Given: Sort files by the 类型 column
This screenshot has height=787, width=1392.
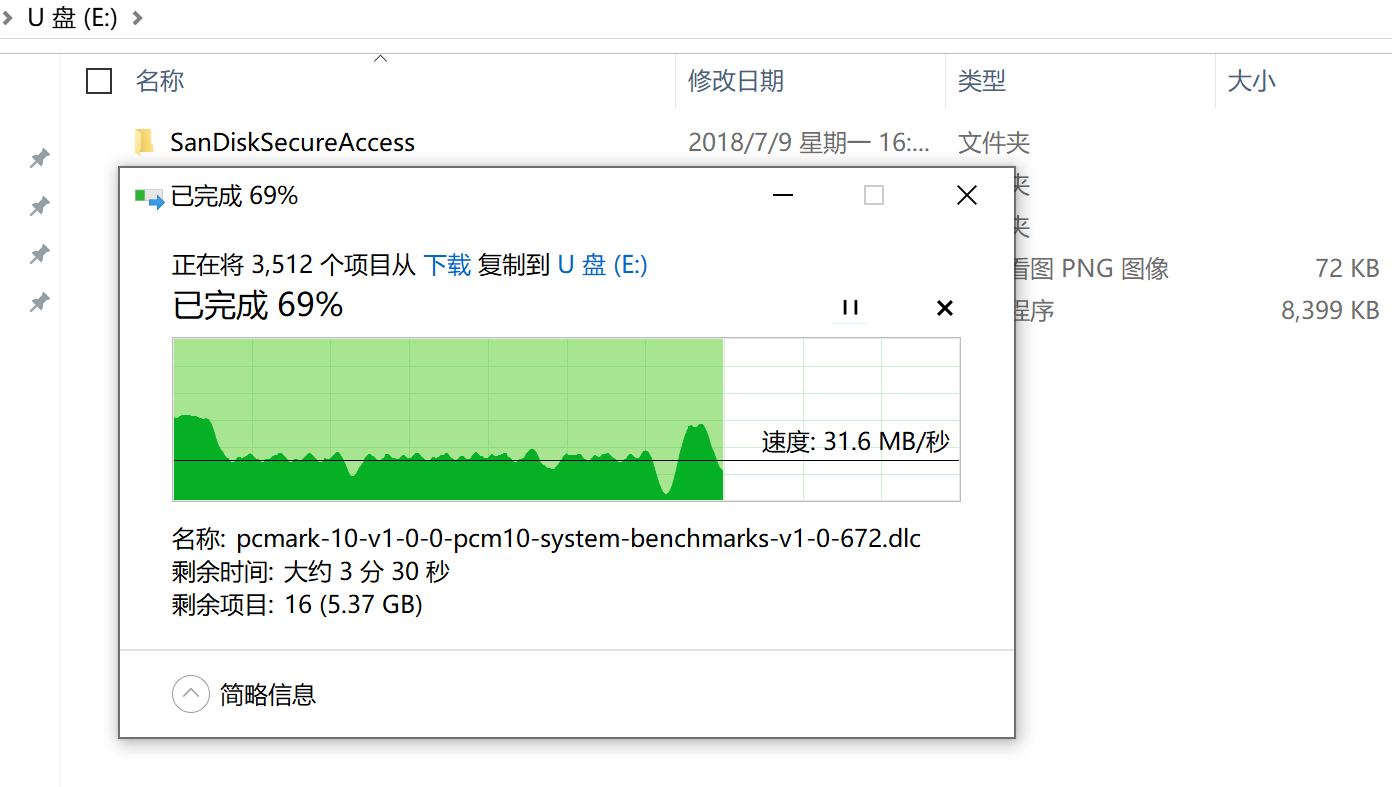Looking at the screenshot, I should click(982, 81).
